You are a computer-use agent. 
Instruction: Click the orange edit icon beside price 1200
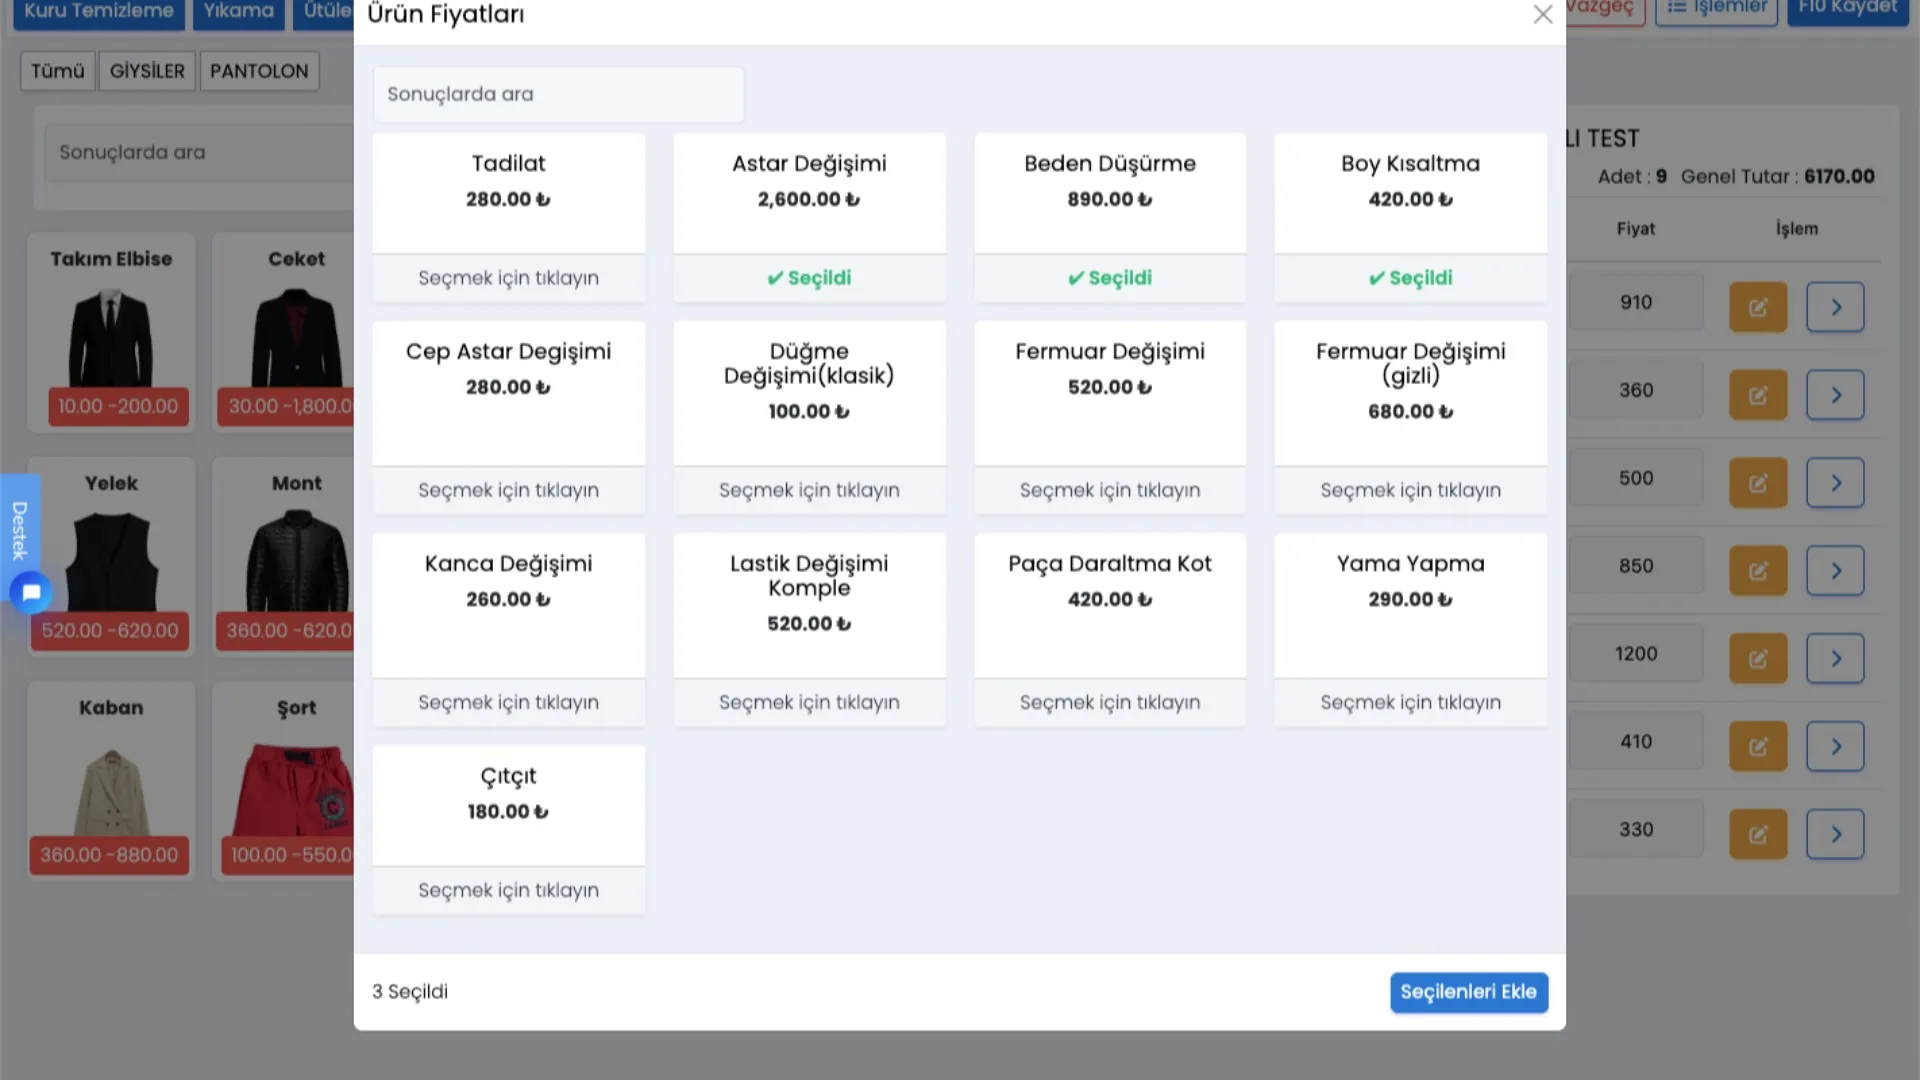pyautogui.click(x=1757, y=659)
